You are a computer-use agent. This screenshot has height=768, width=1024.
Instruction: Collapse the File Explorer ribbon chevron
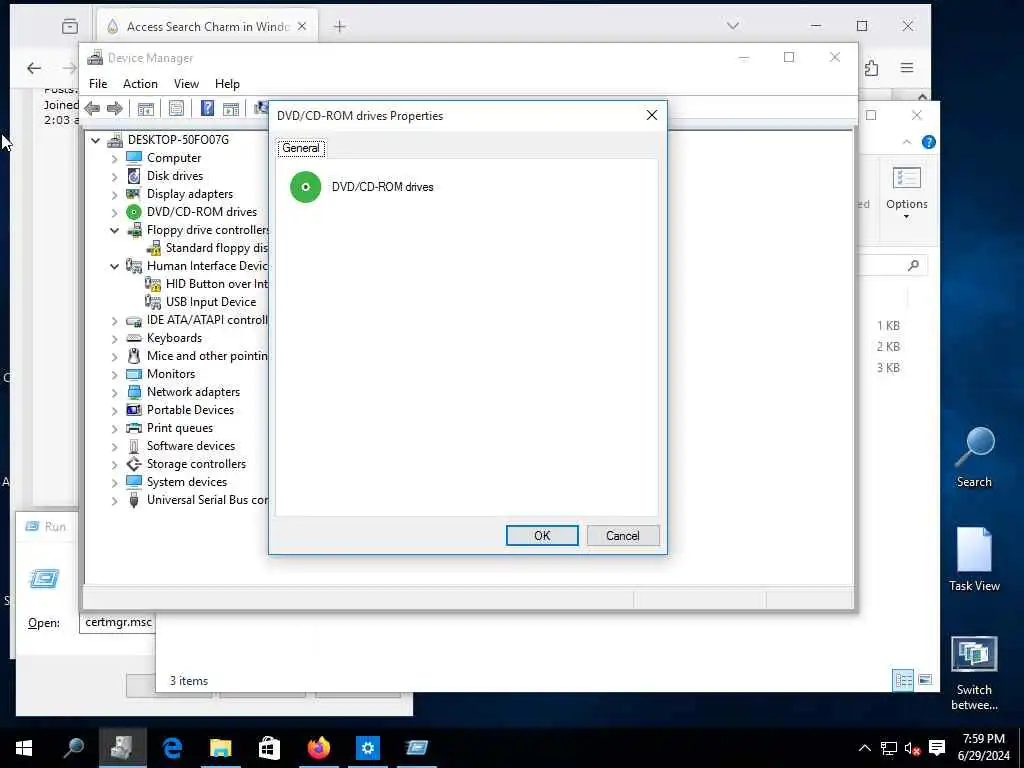coord(906,142)
